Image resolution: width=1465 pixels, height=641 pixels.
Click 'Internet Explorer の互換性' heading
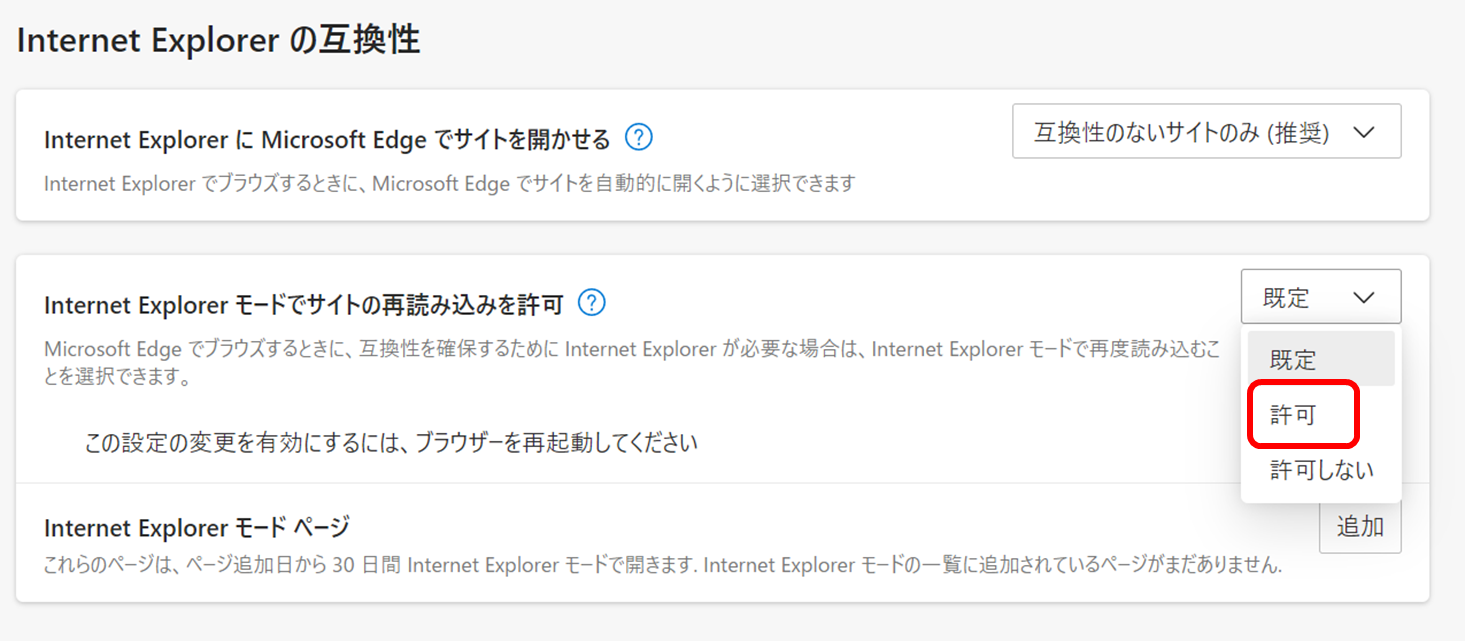pyautogui.click(x=218, y=40)
